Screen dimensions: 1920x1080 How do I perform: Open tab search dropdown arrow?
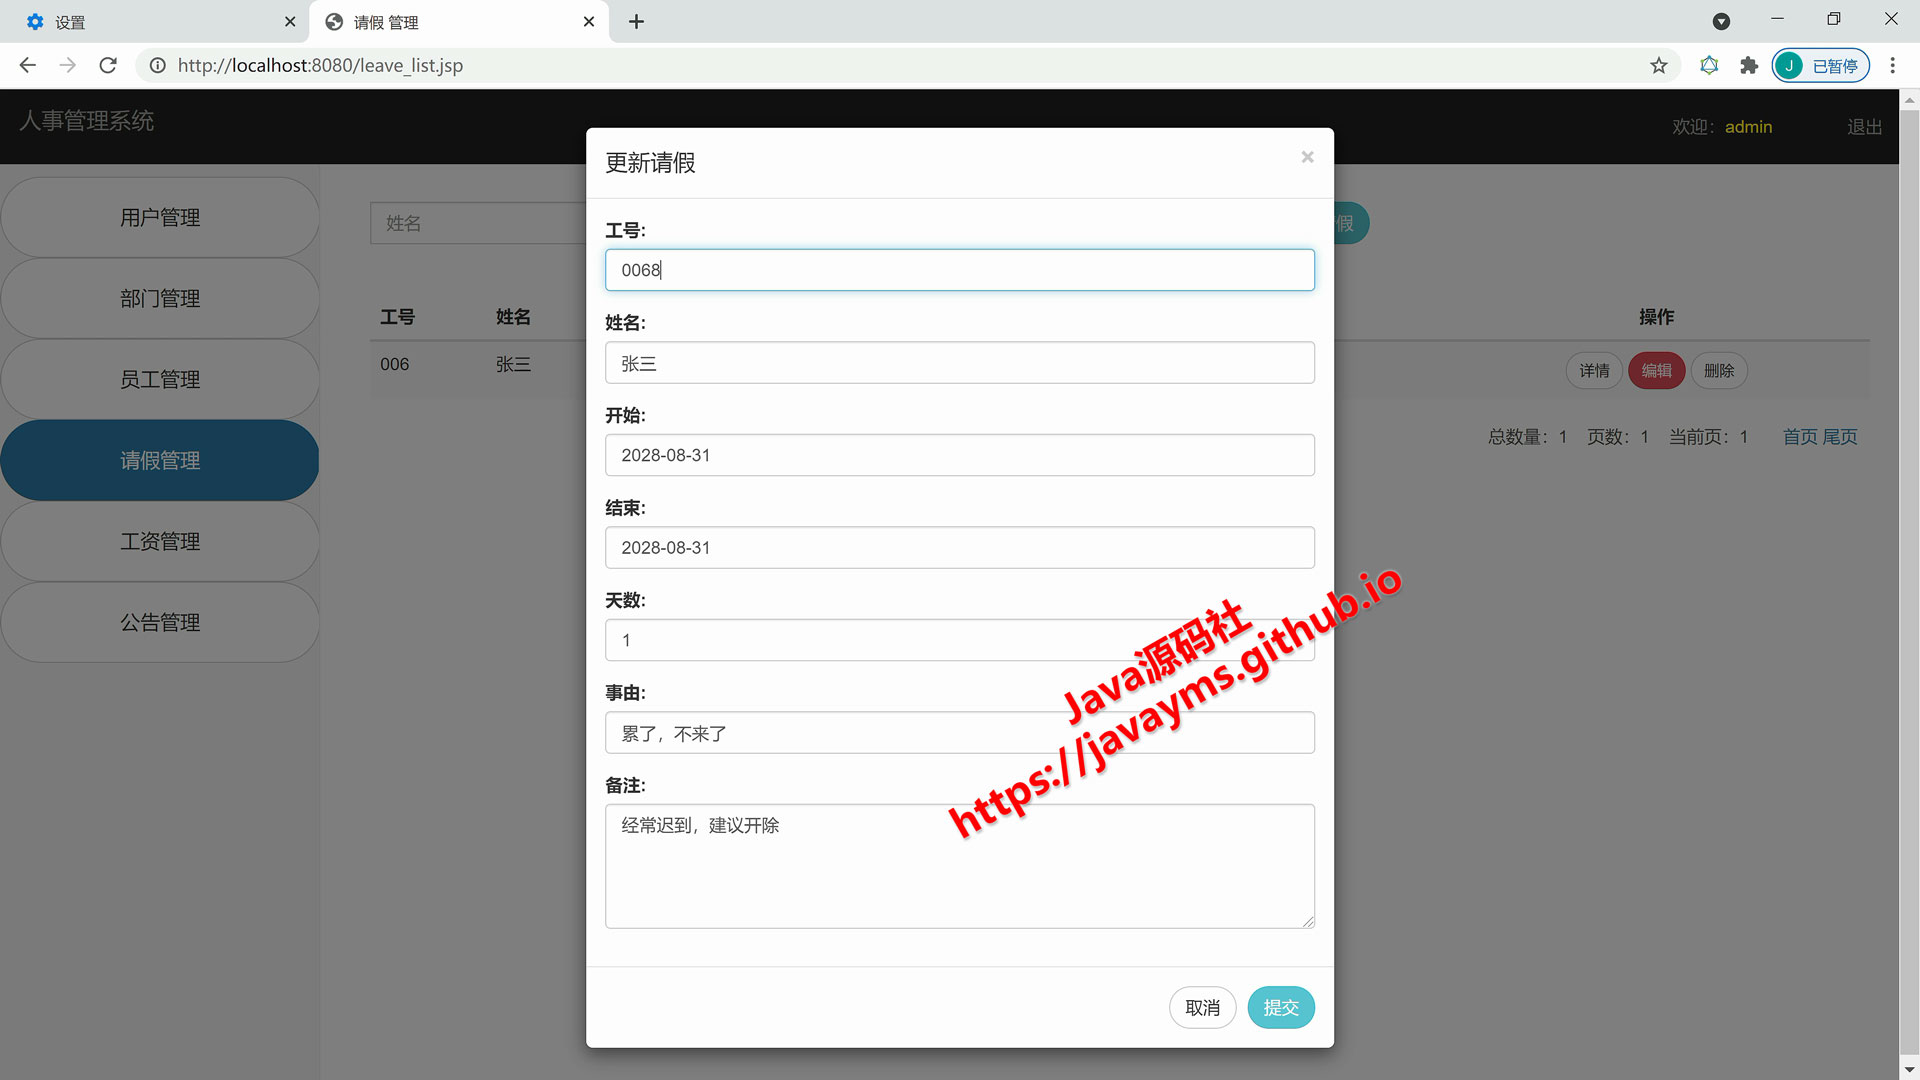point(1721,21)
